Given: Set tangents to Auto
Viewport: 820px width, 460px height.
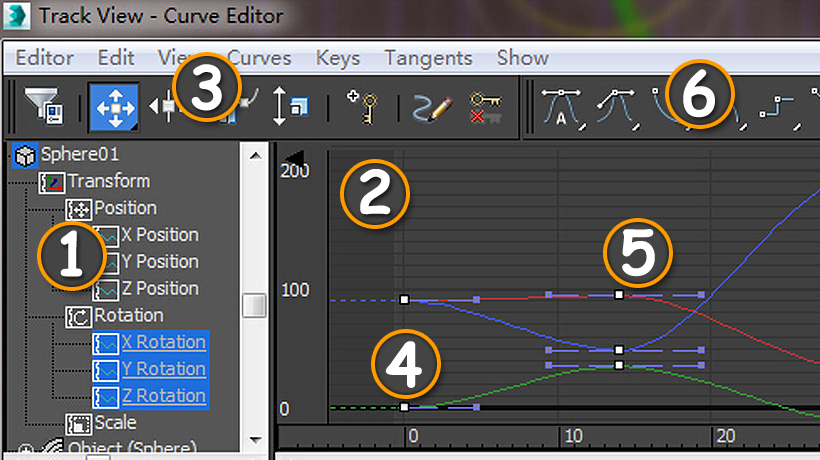Looking at the screenshot, I should (564, 109).
